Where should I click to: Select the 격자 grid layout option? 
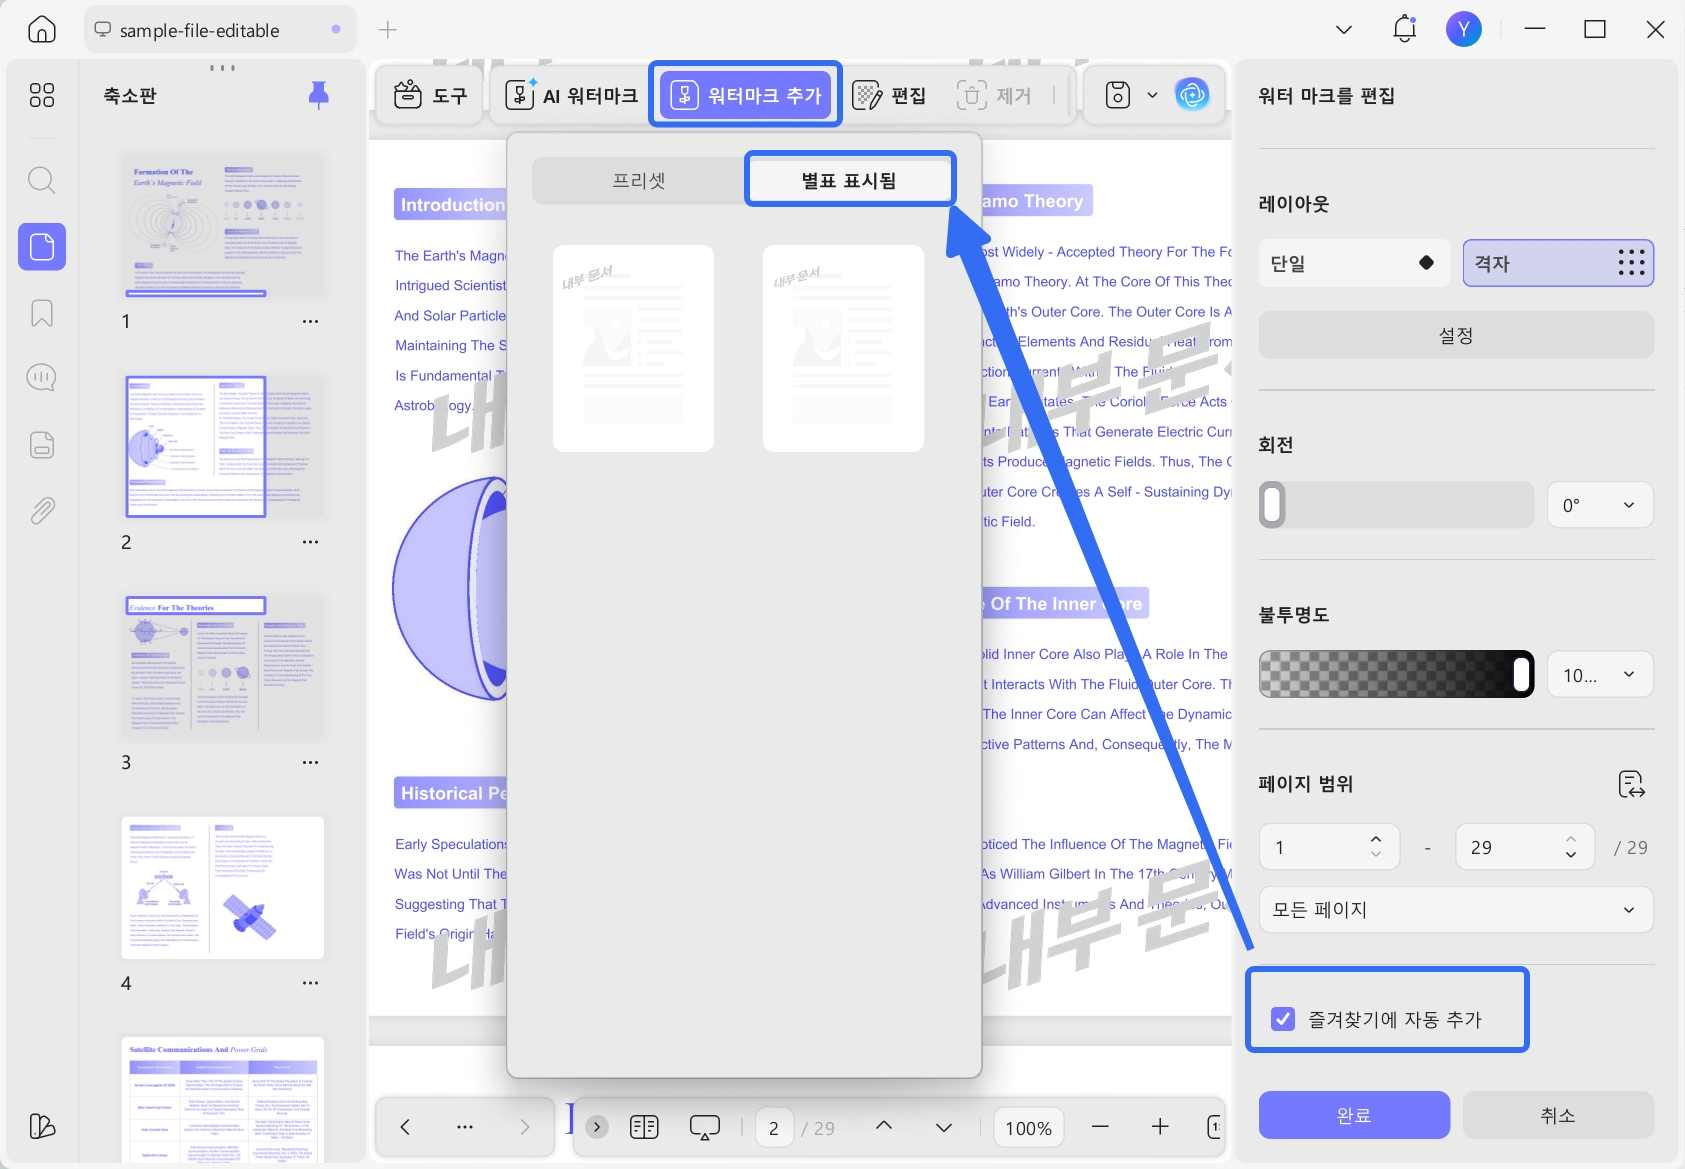[x=1558, y=264]
